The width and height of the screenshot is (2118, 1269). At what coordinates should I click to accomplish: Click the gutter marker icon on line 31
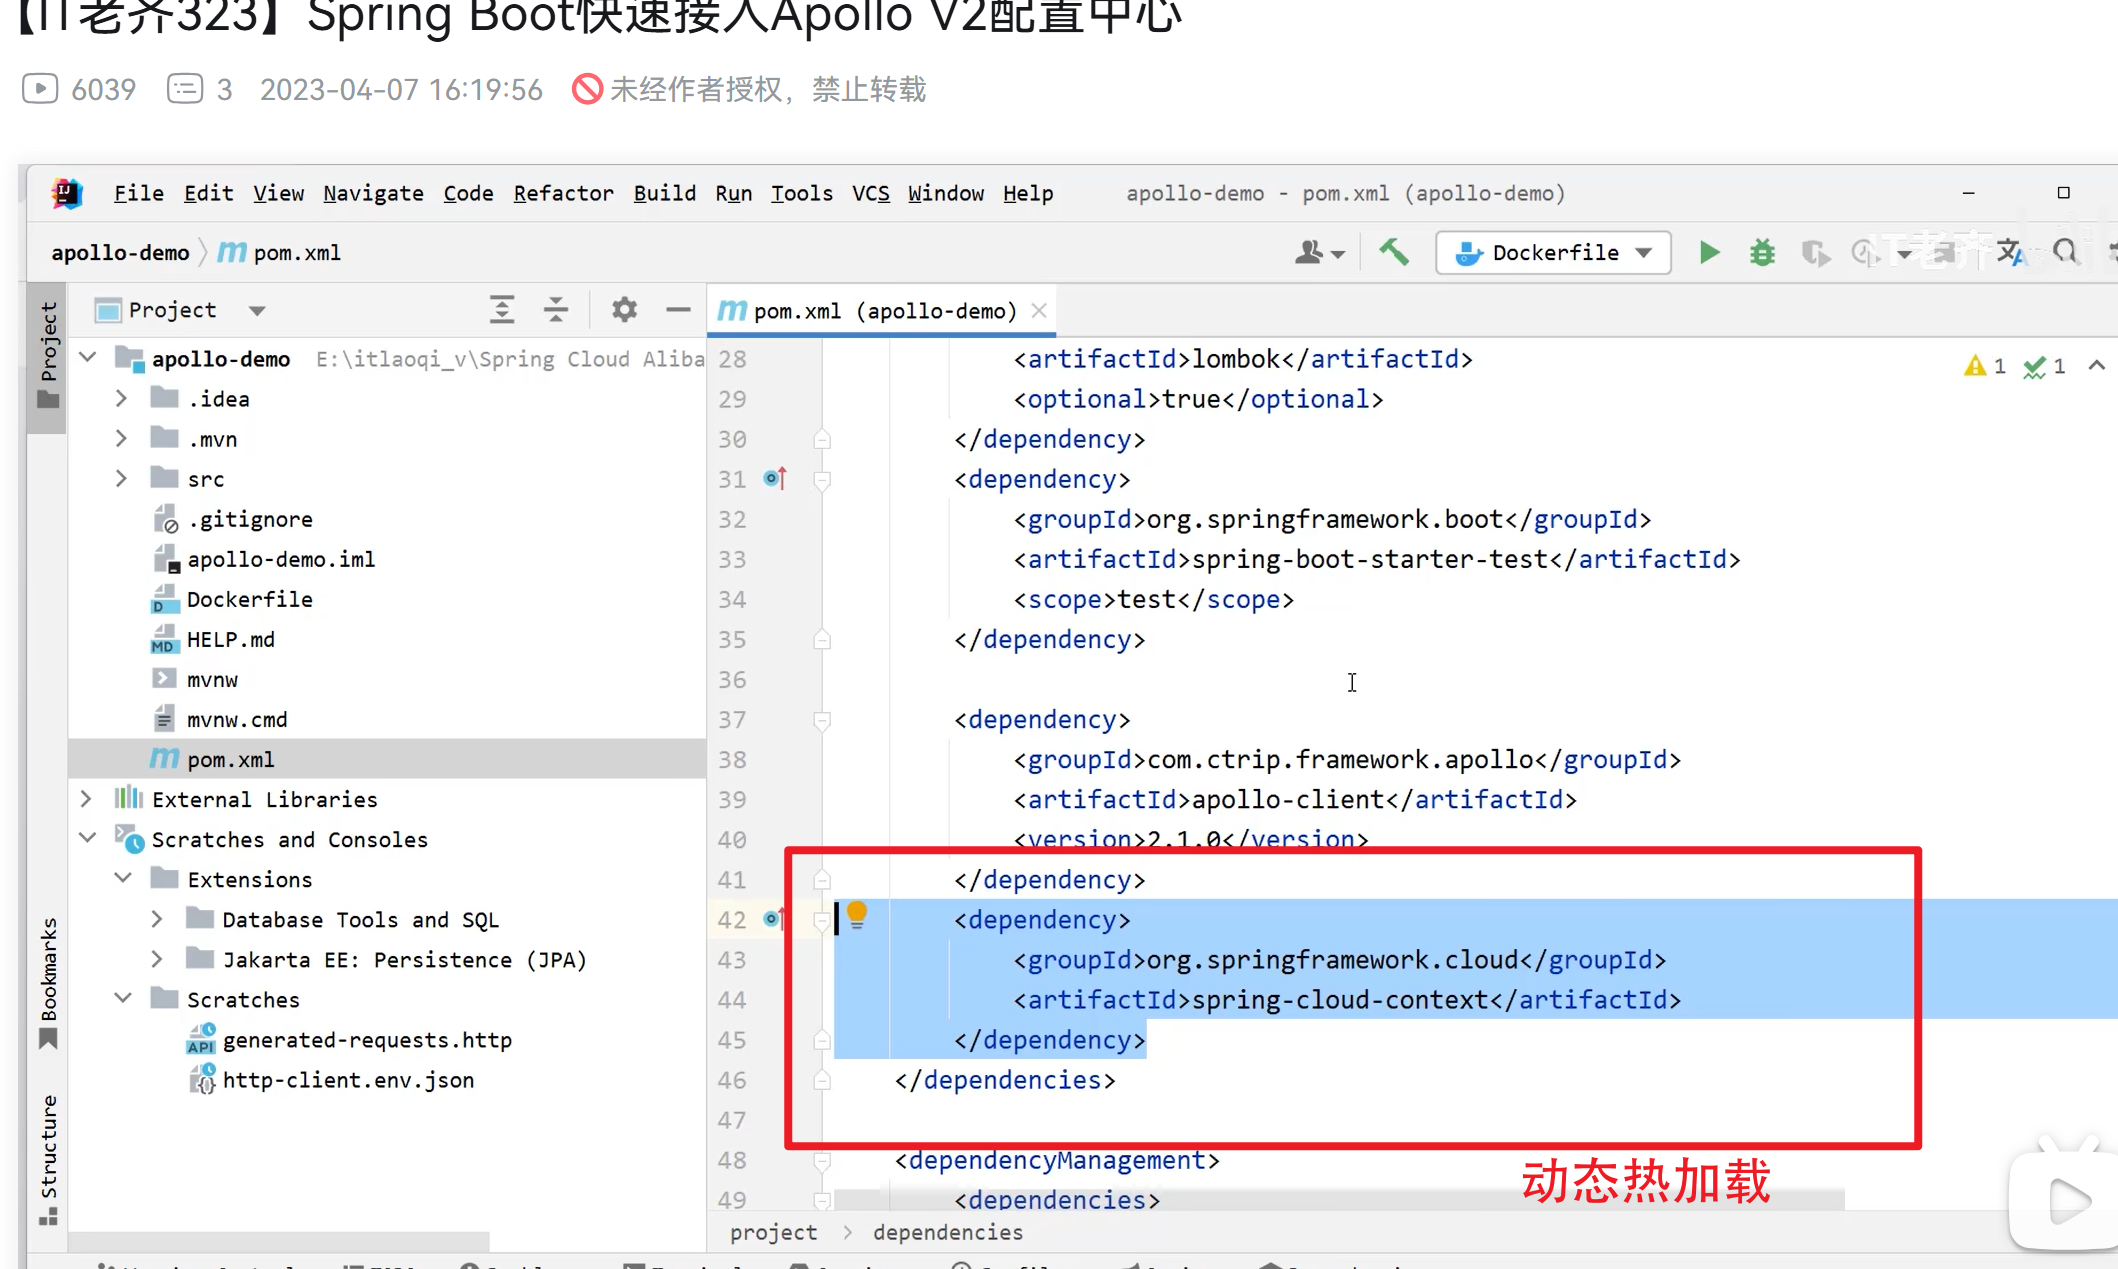tap(775, 479)
